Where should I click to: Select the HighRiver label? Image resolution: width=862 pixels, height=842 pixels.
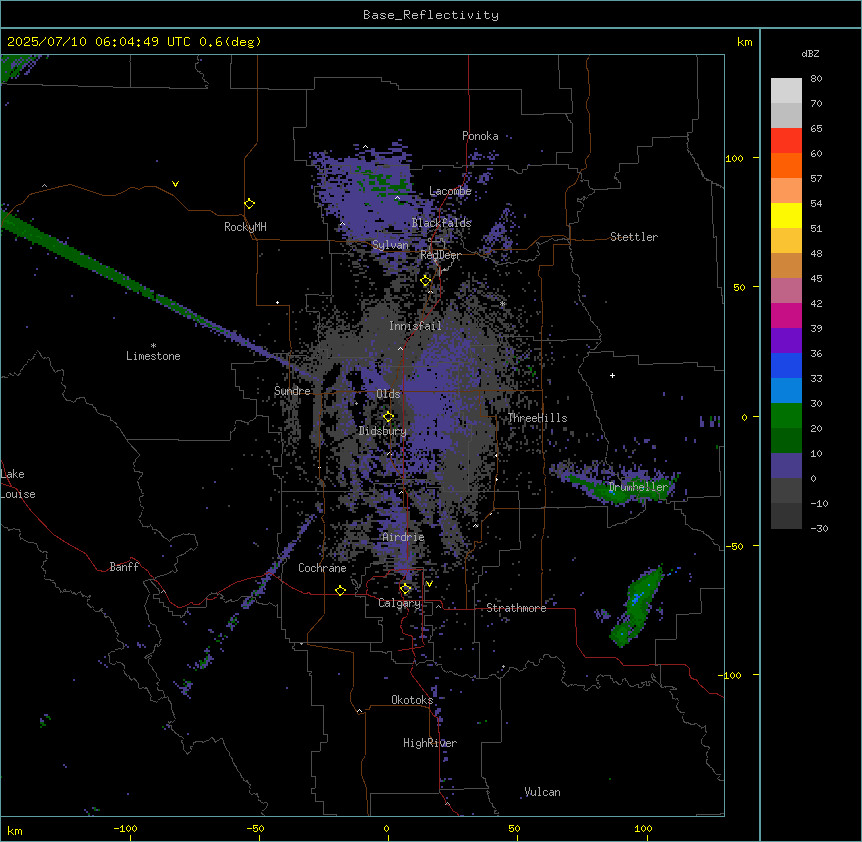(x=430, y=743)
